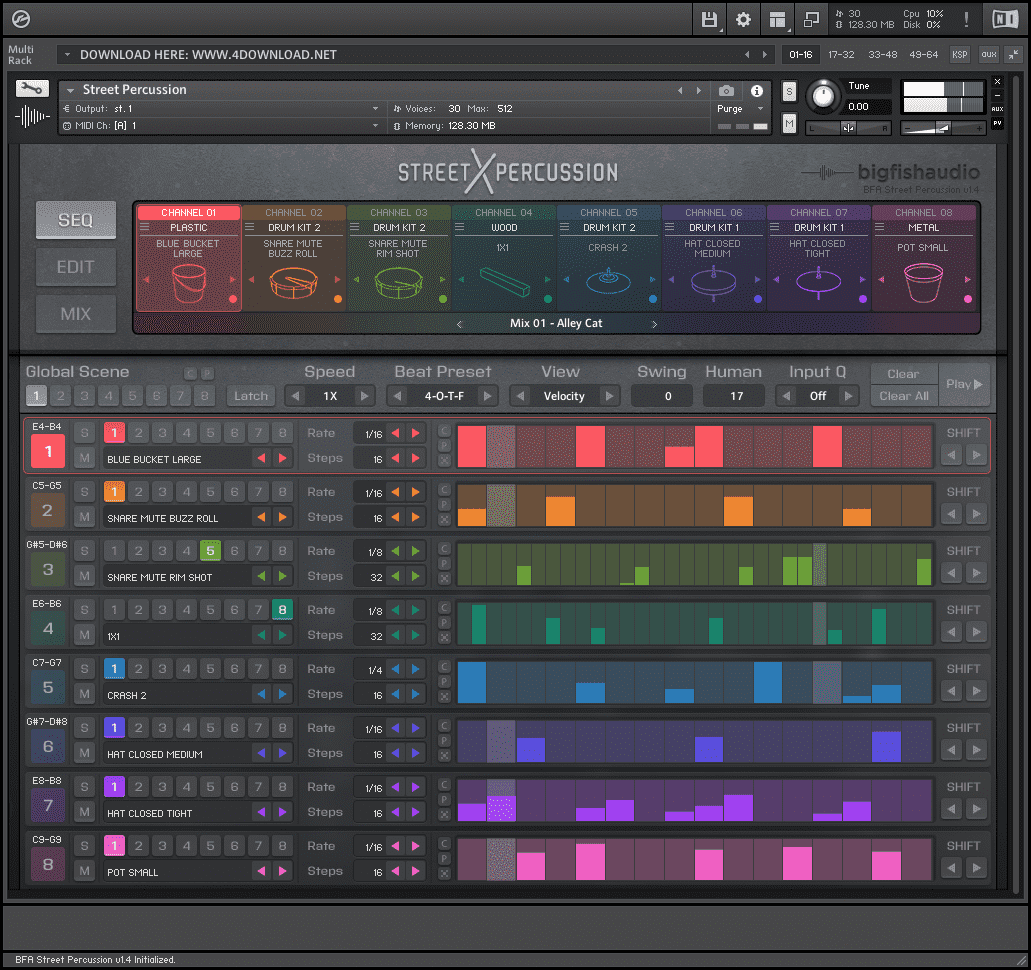Viewport: 1031px width, 970px height.
Task: Increase Speed with the right arrow
Action: [364, 396]
